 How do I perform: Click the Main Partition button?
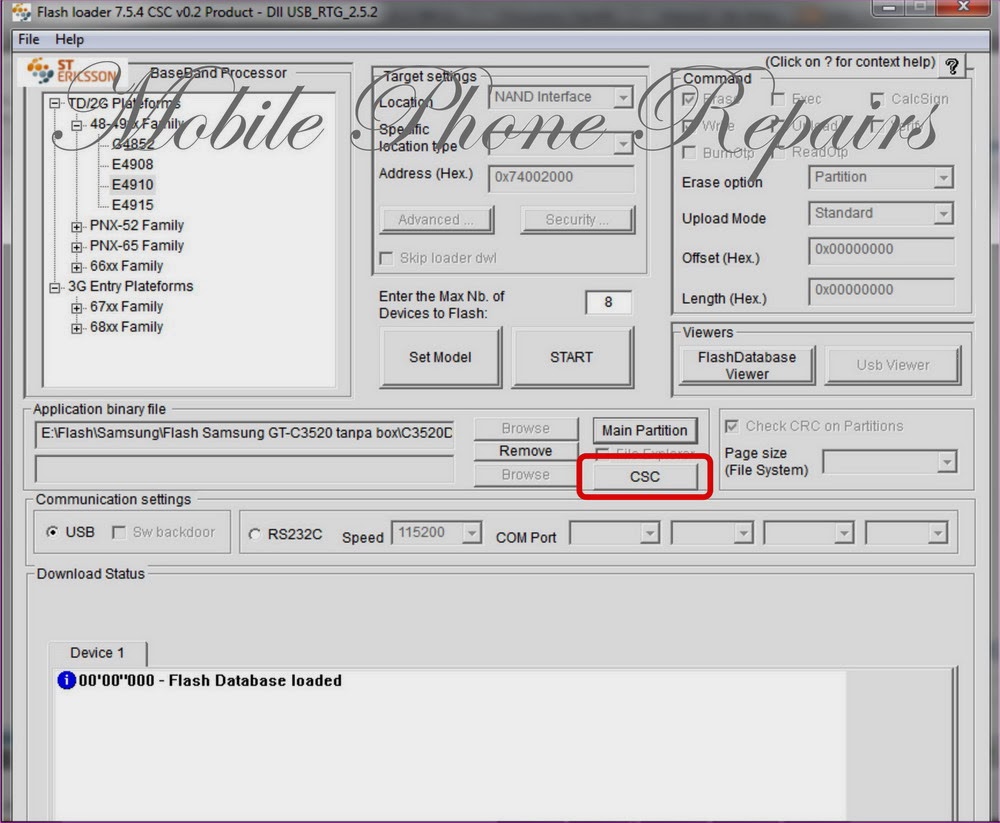645,431
